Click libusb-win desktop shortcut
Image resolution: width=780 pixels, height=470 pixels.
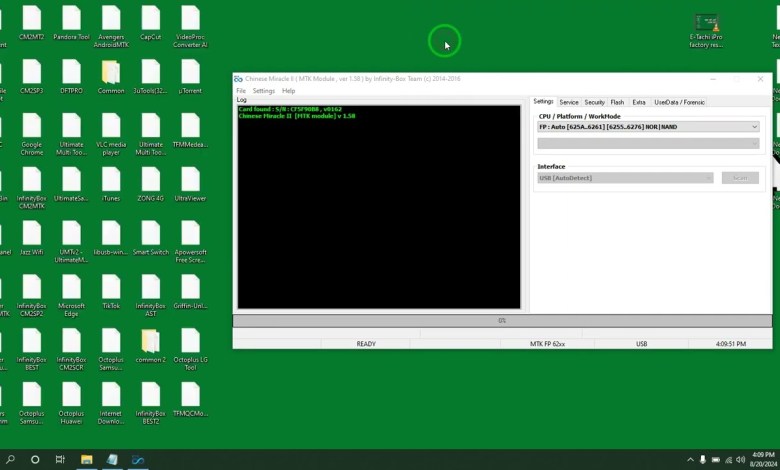111,238
